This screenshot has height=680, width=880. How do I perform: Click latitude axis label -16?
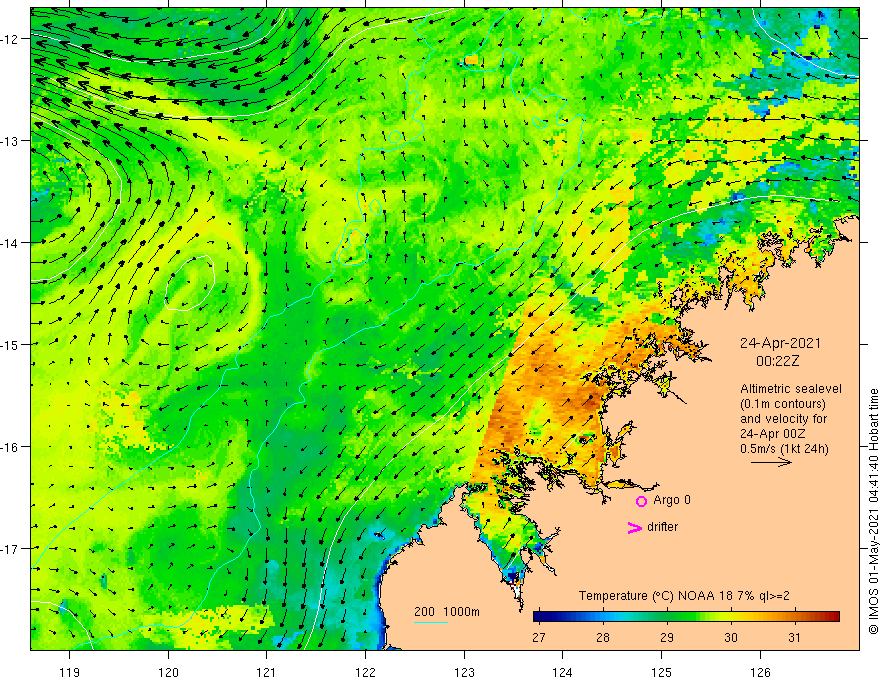[x=11, y=447]
